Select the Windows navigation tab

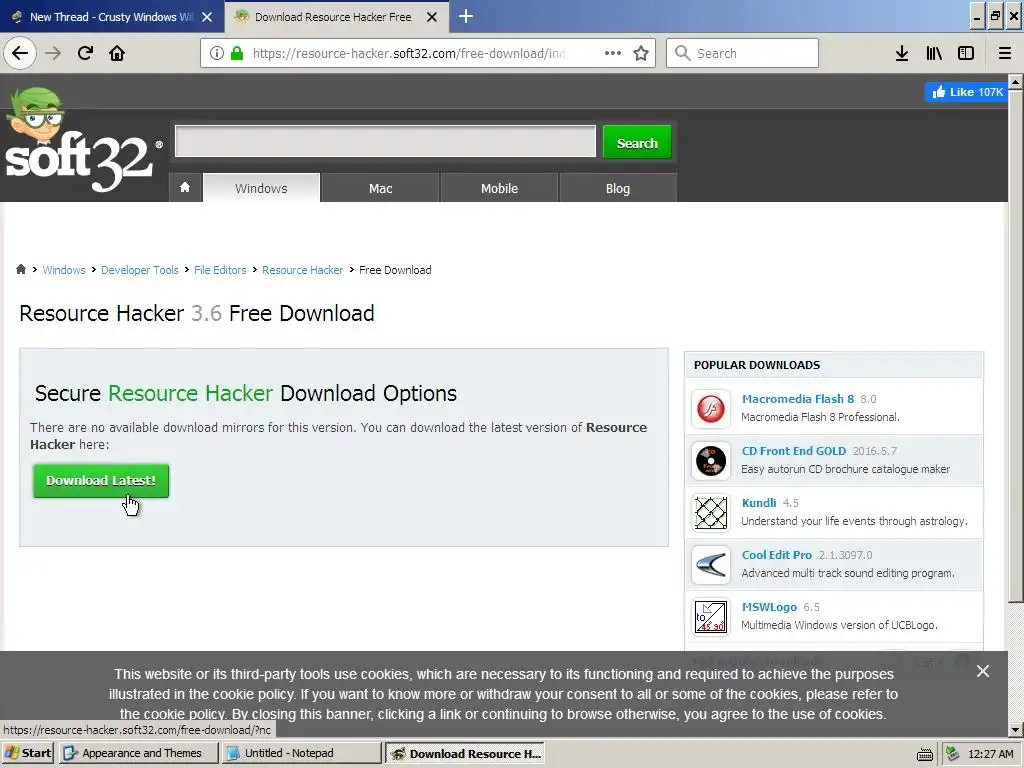click(x=261, y=188)
